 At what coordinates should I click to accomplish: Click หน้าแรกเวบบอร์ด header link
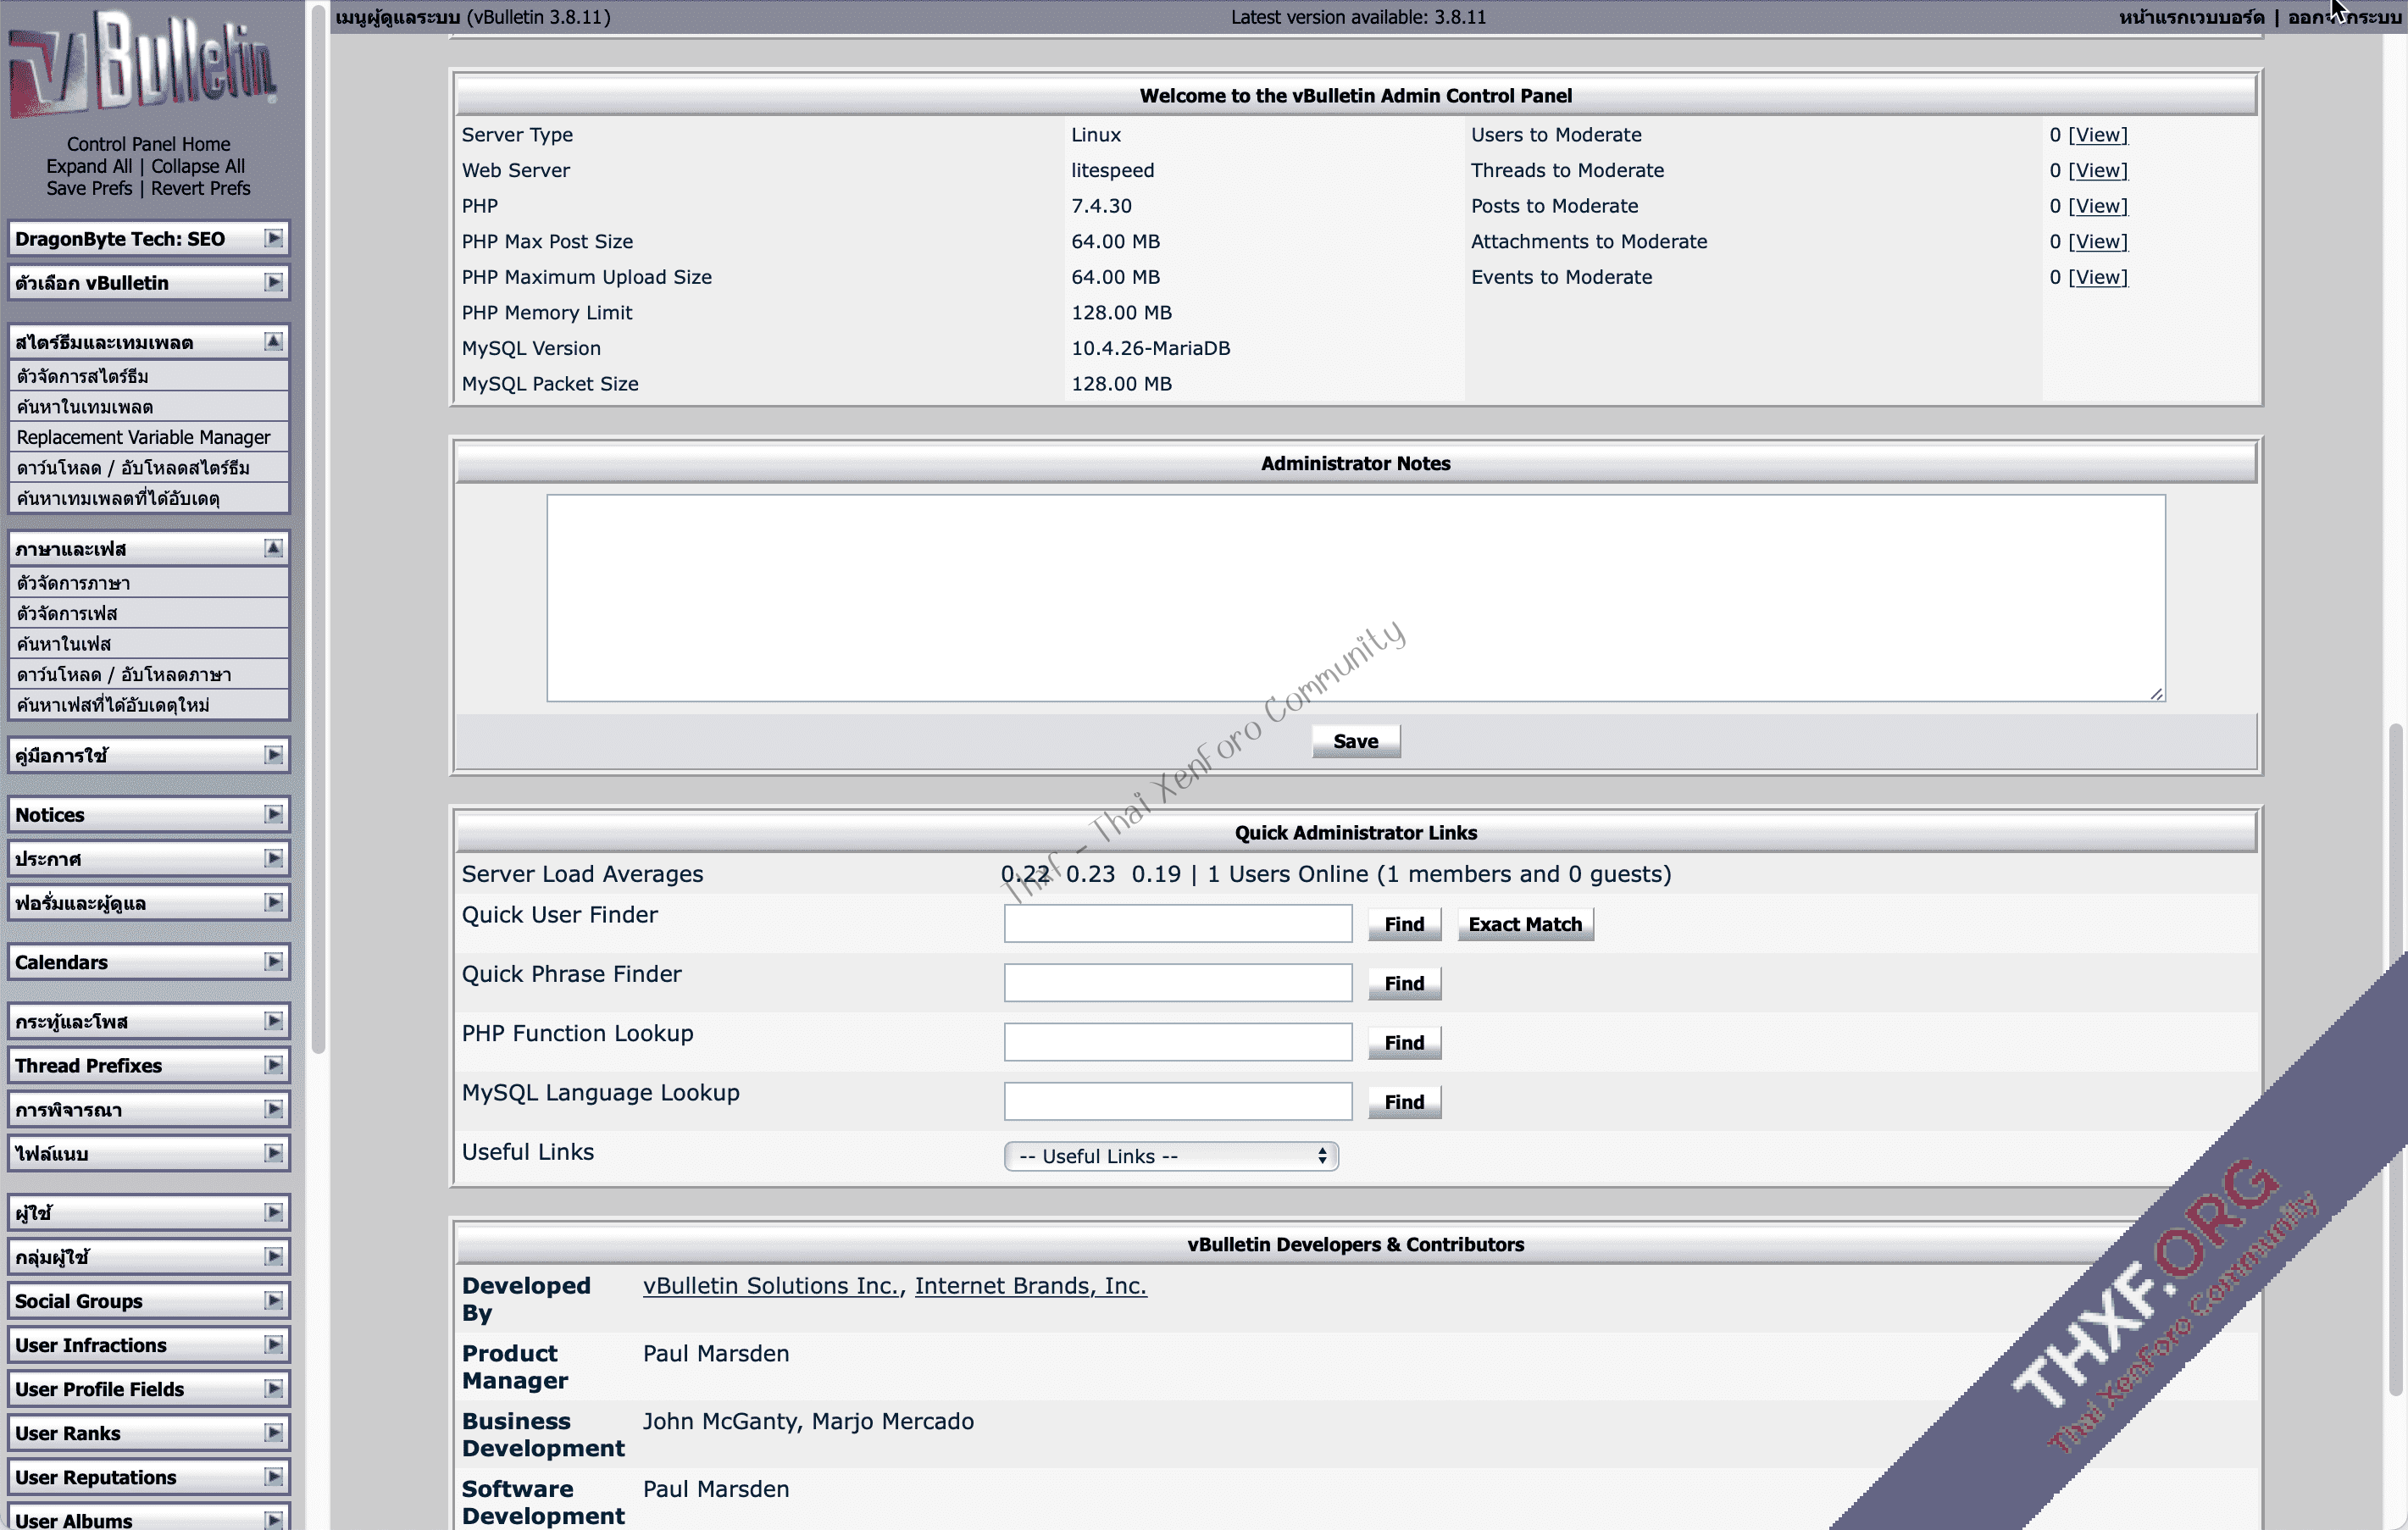[2190, 17]
